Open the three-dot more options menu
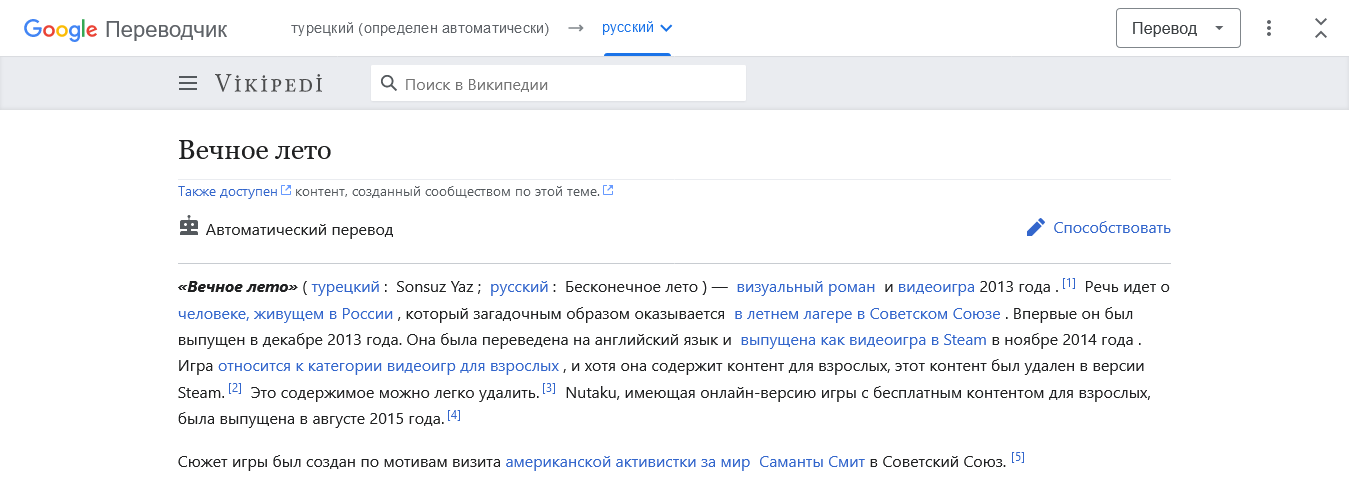Screen dimensions: 1349x493 tap(1269, 28)
